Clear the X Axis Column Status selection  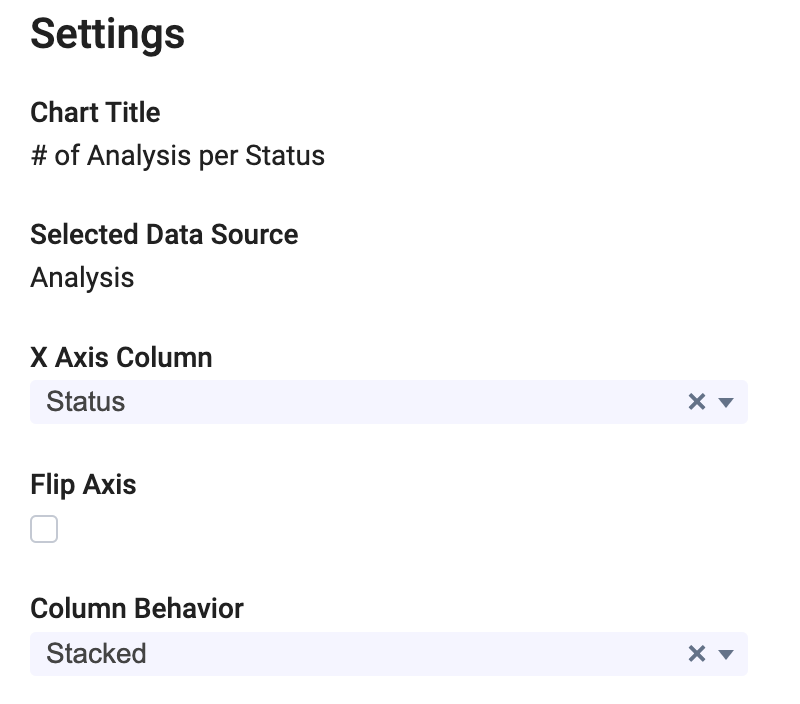coord(697,402)
